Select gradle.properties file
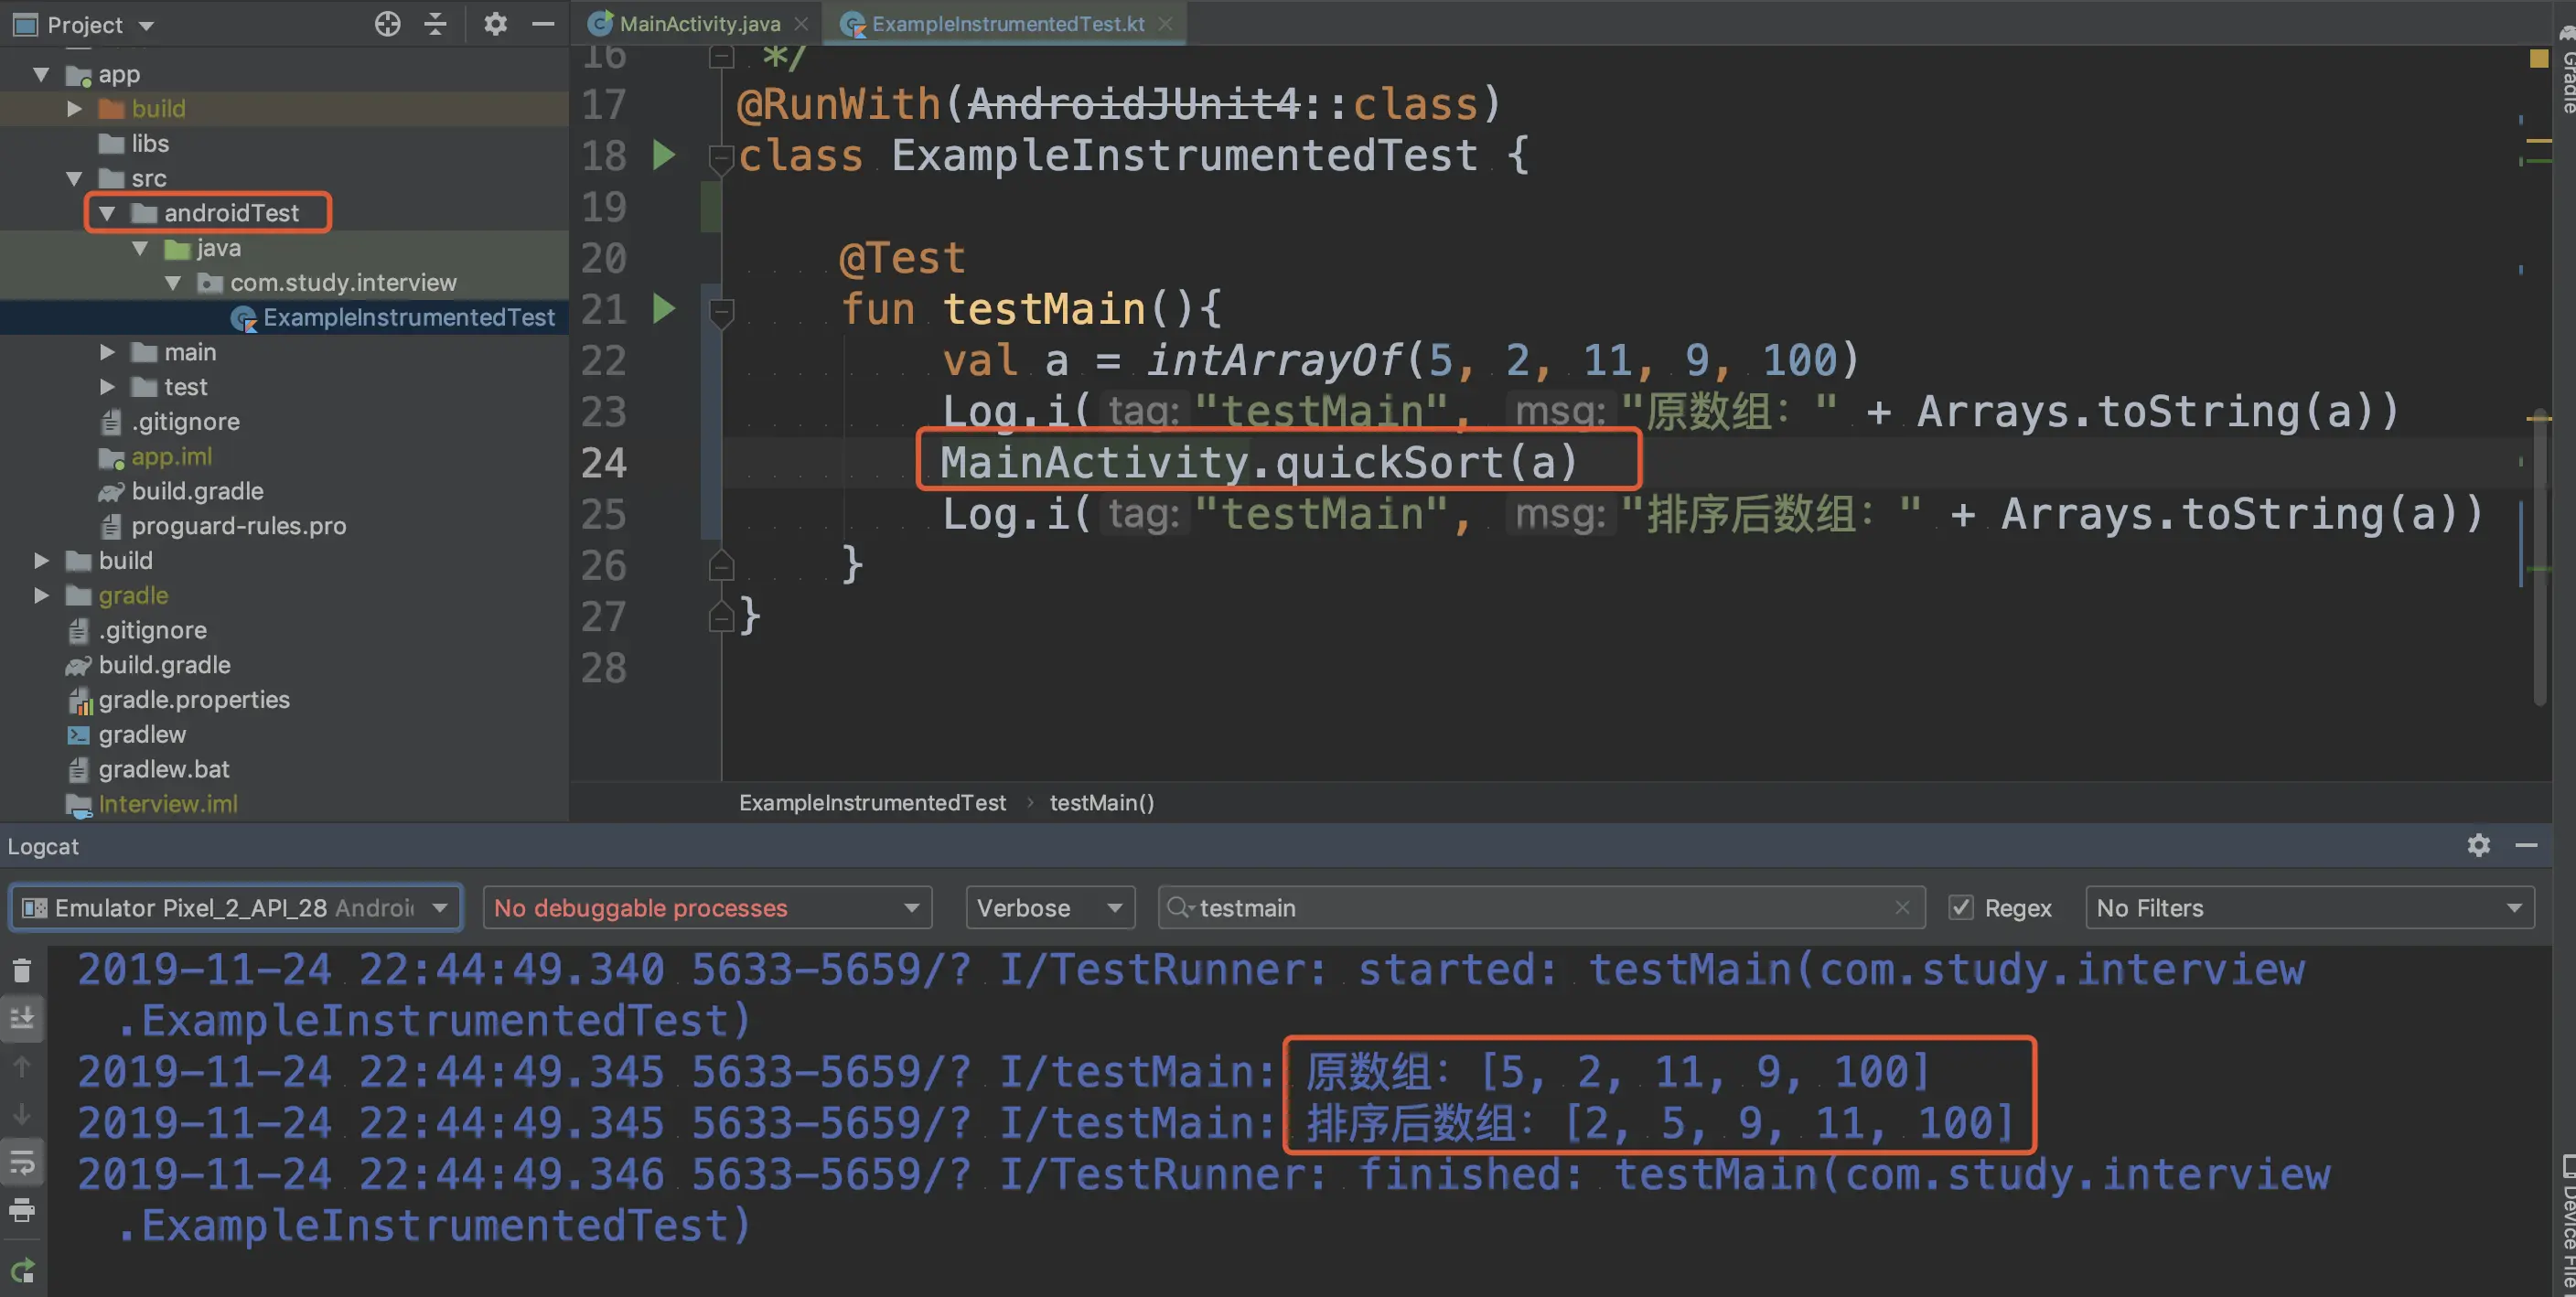2576x1297 pixels. (194, 699)
